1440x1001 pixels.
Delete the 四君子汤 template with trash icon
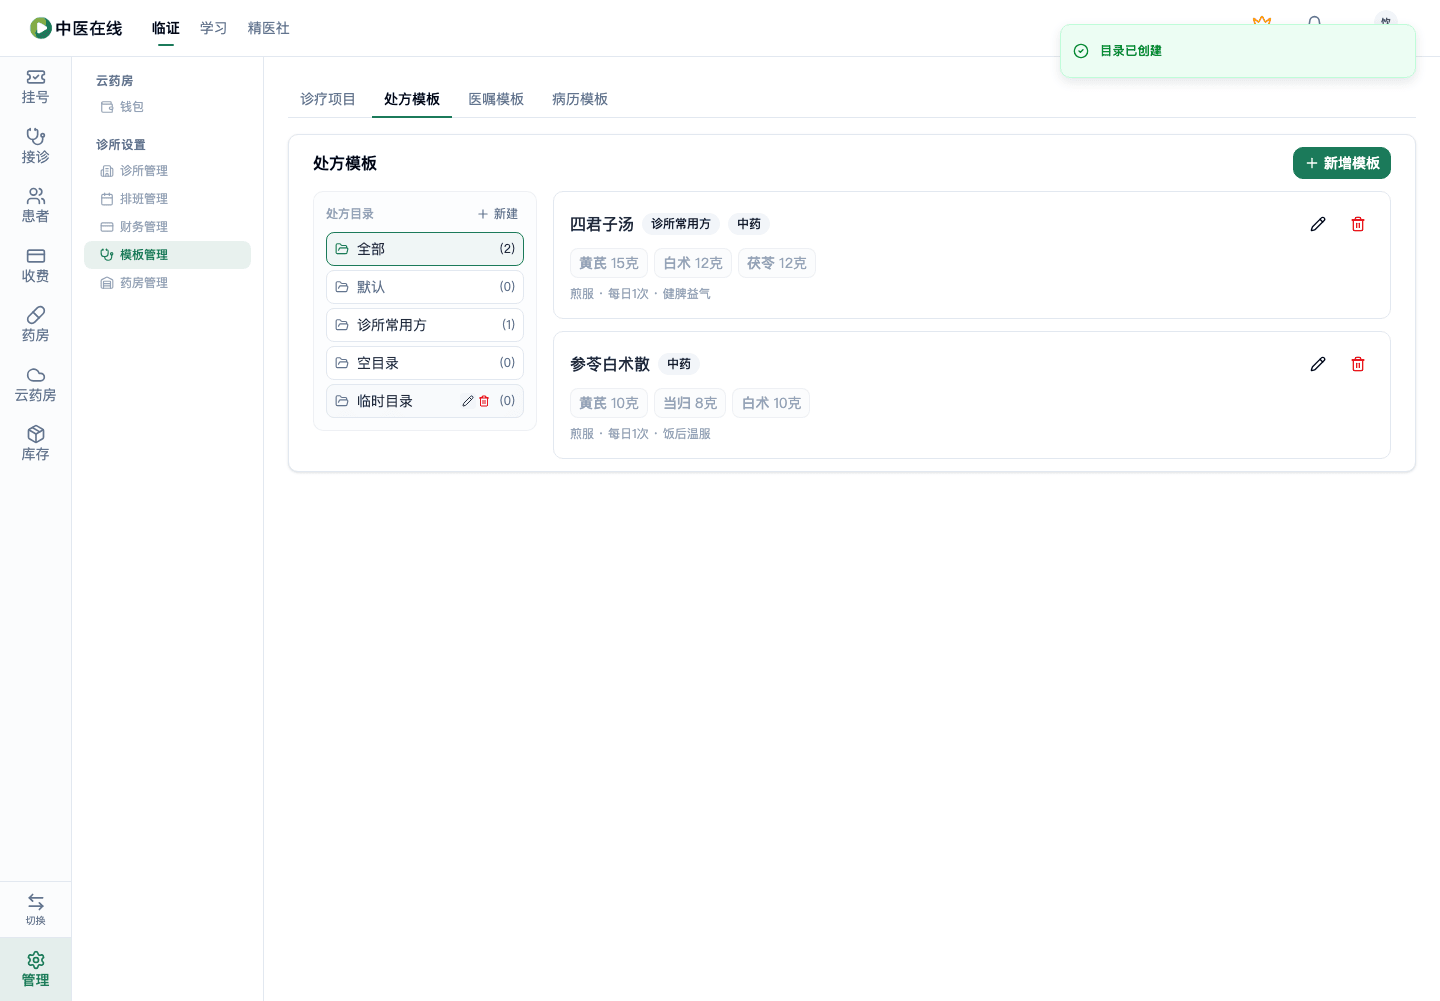click(1358, 224)
